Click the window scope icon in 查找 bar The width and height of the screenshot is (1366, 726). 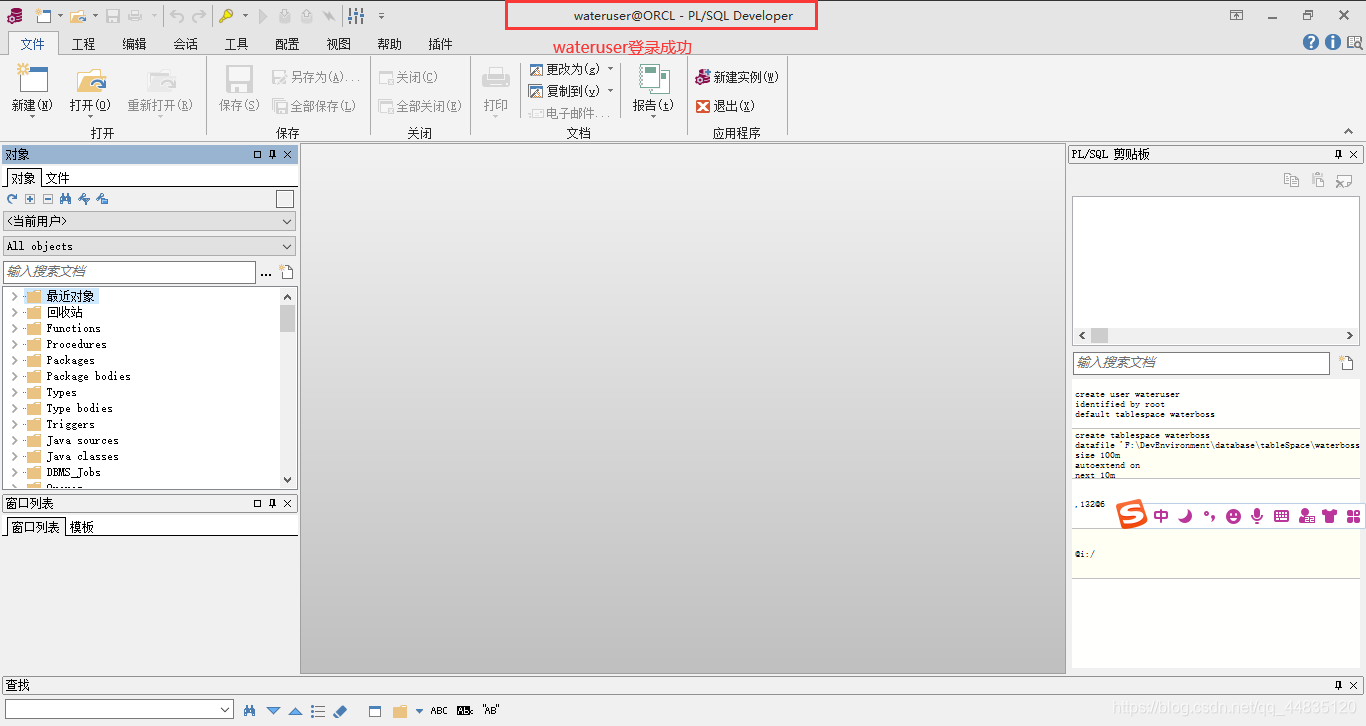pyautogui.click(x=375, y=711)
